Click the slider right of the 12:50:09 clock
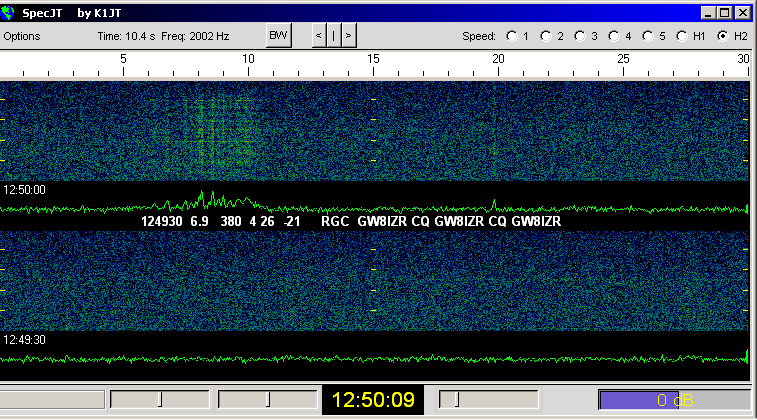Viewport: 757px width, 420px height. click(x=488, y=399)
